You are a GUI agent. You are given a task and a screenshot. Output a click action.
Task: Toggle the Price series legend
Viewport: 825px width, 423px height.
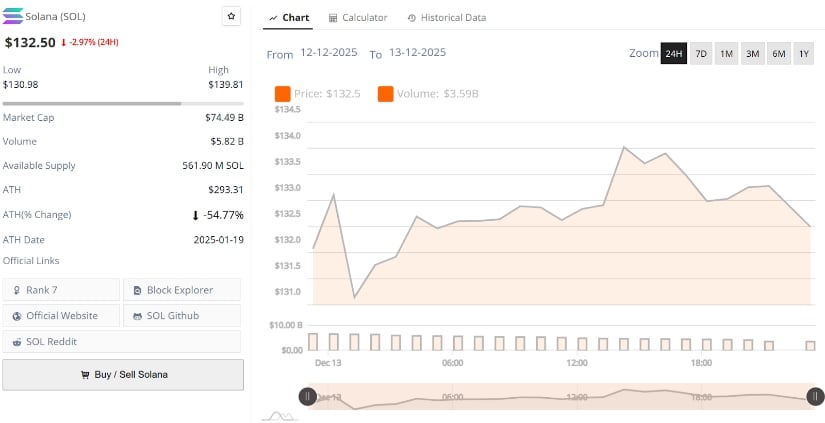(x=318, y=94)
